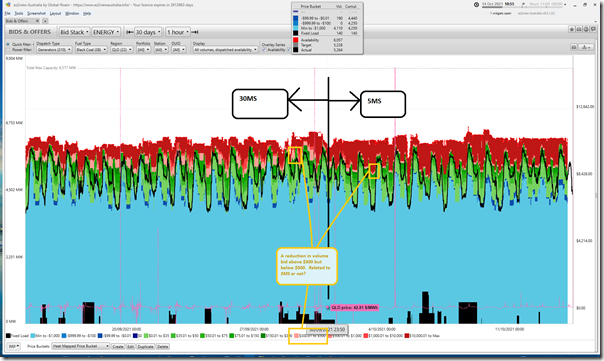604x361 pixels.
Task: Open the Screenshot menu
Action: (x=36, y=13)
